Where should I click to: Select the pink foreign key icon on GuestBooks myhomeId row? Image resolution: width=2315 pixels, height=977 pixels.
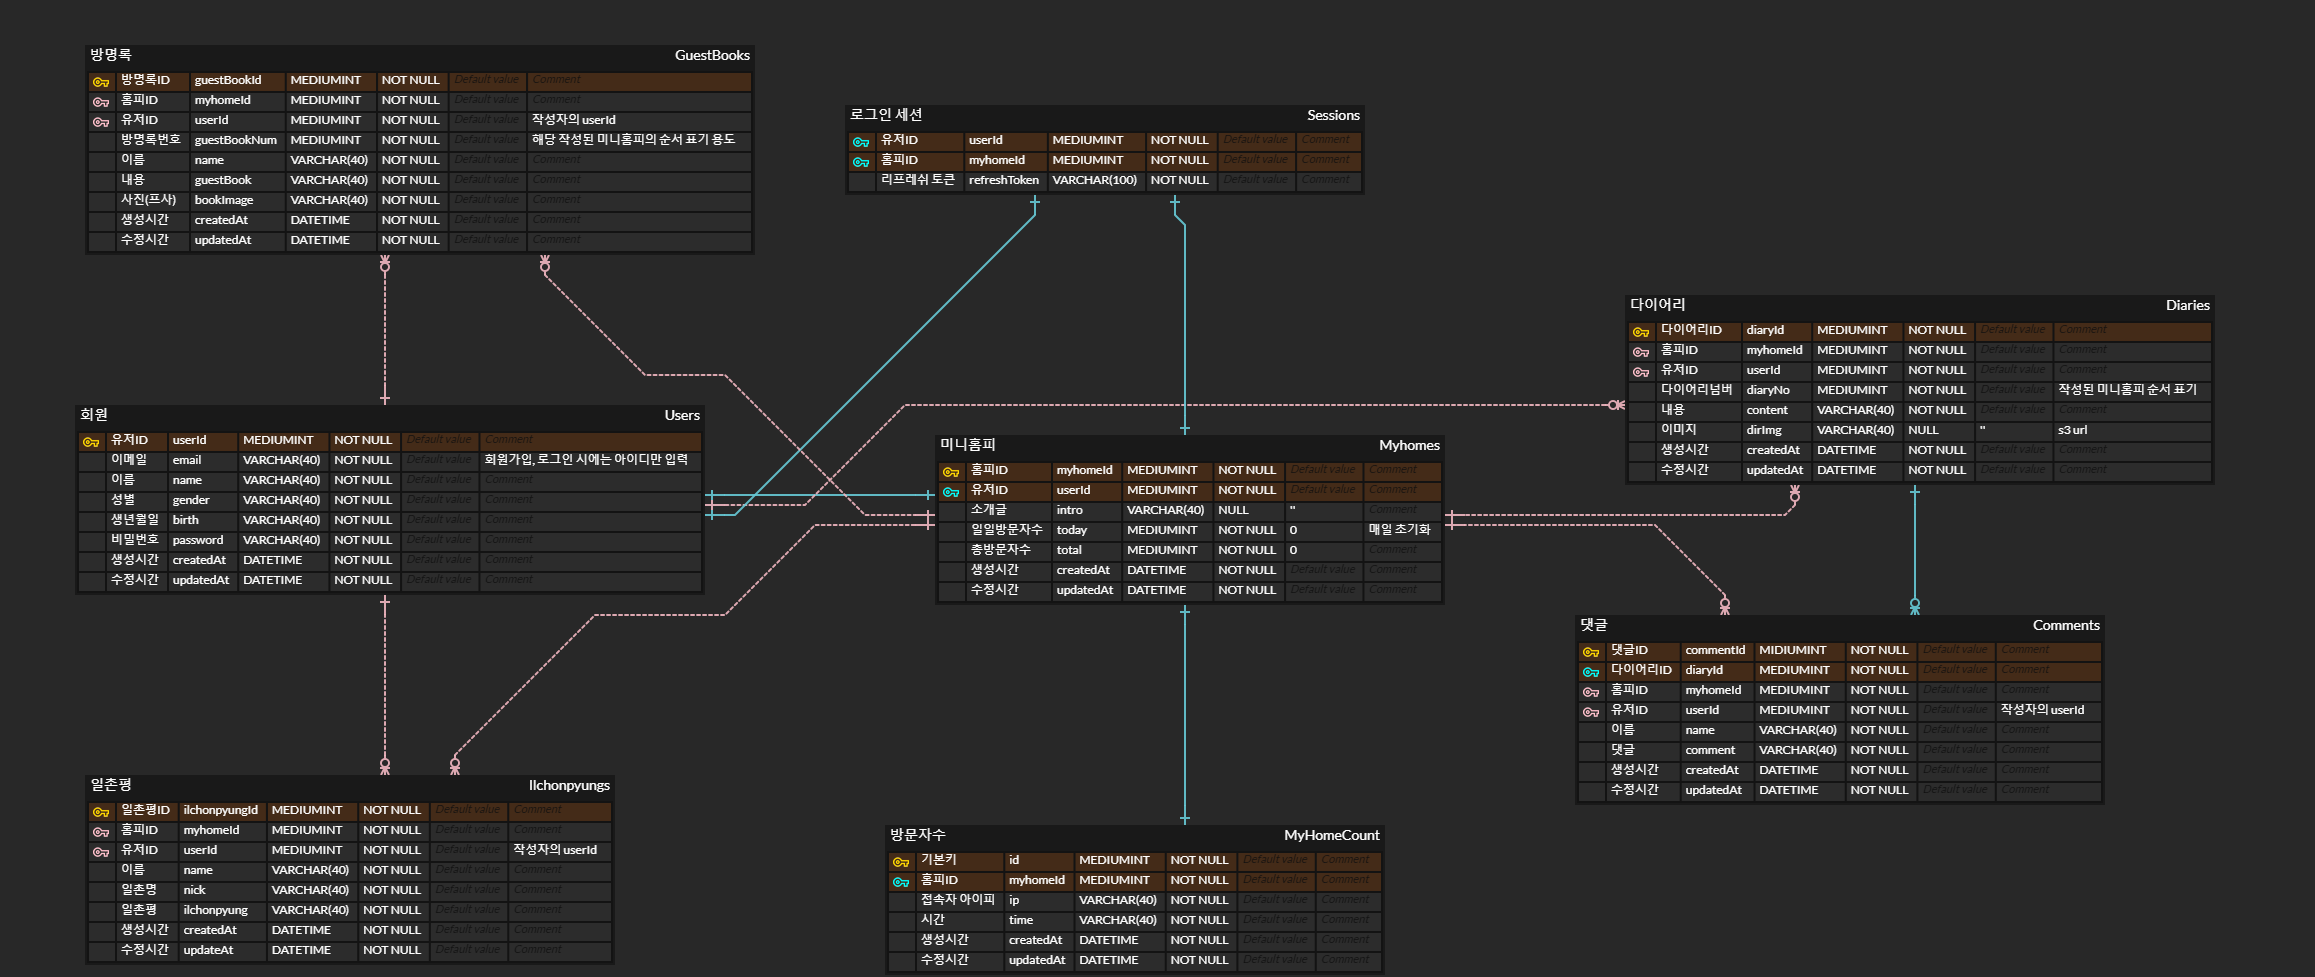[x=101, y=101]
